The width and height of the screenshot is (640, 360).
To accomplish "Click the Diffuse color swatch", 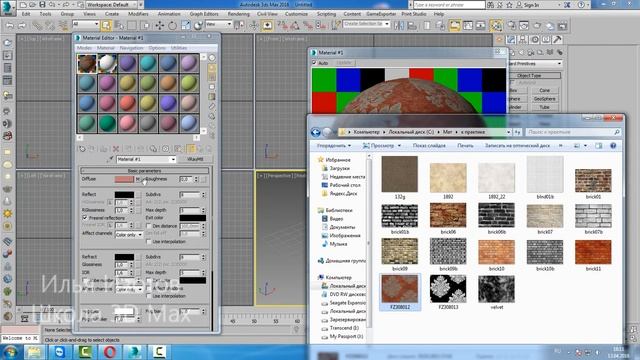I will point(124,179).
